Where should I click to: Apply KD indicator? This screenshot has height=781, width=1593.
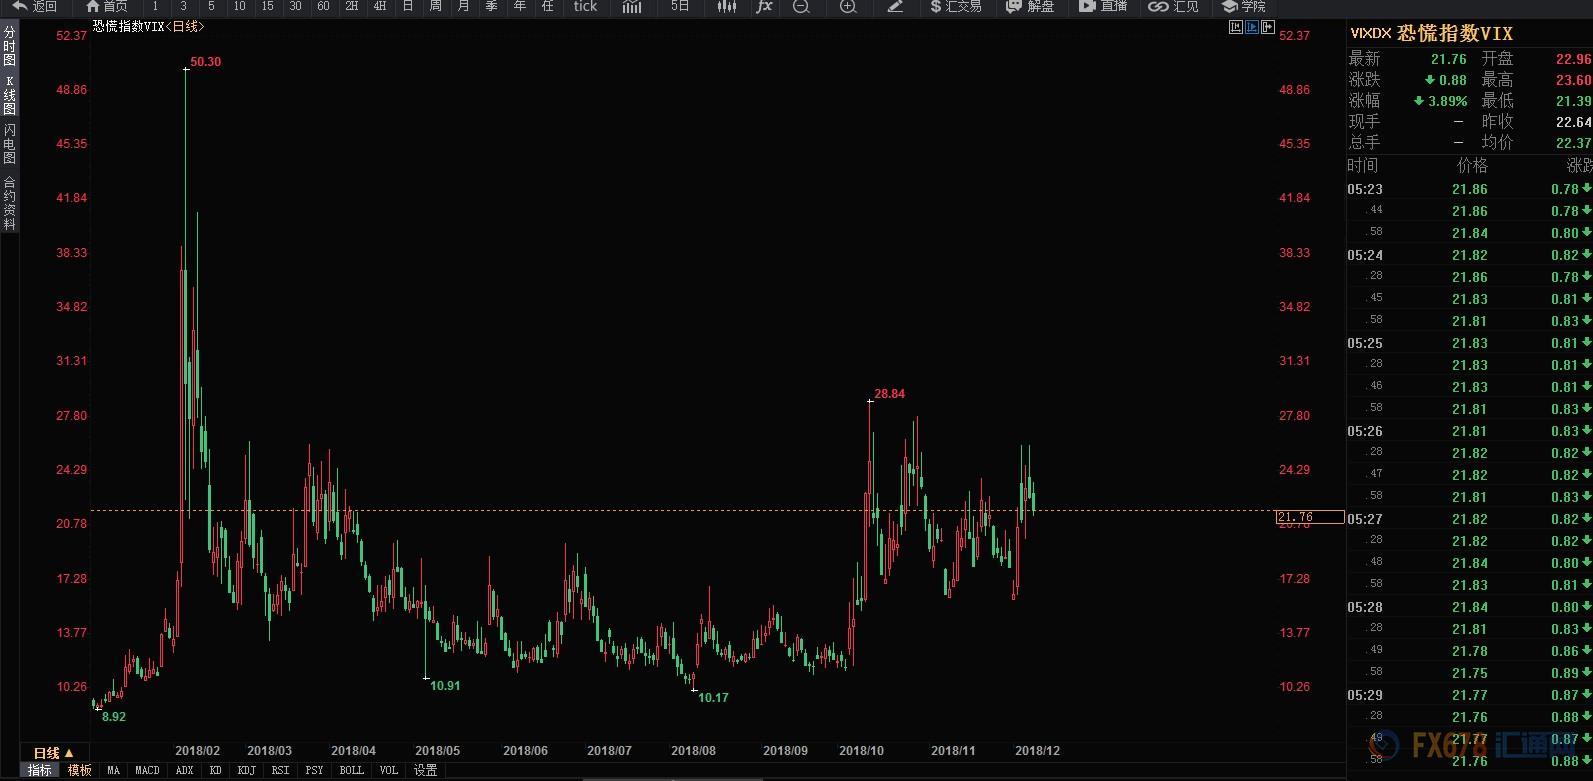coord(215,770)
